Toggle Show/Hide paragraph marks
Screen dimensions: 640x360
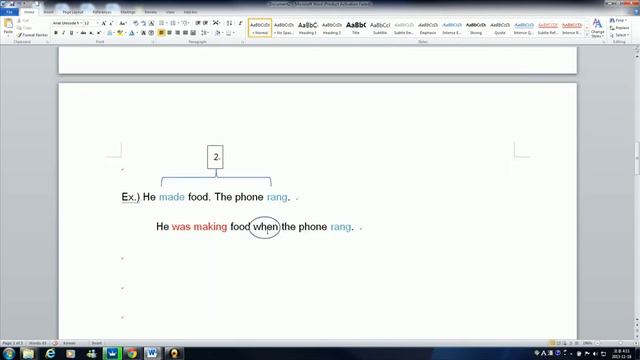click(240, 23)
